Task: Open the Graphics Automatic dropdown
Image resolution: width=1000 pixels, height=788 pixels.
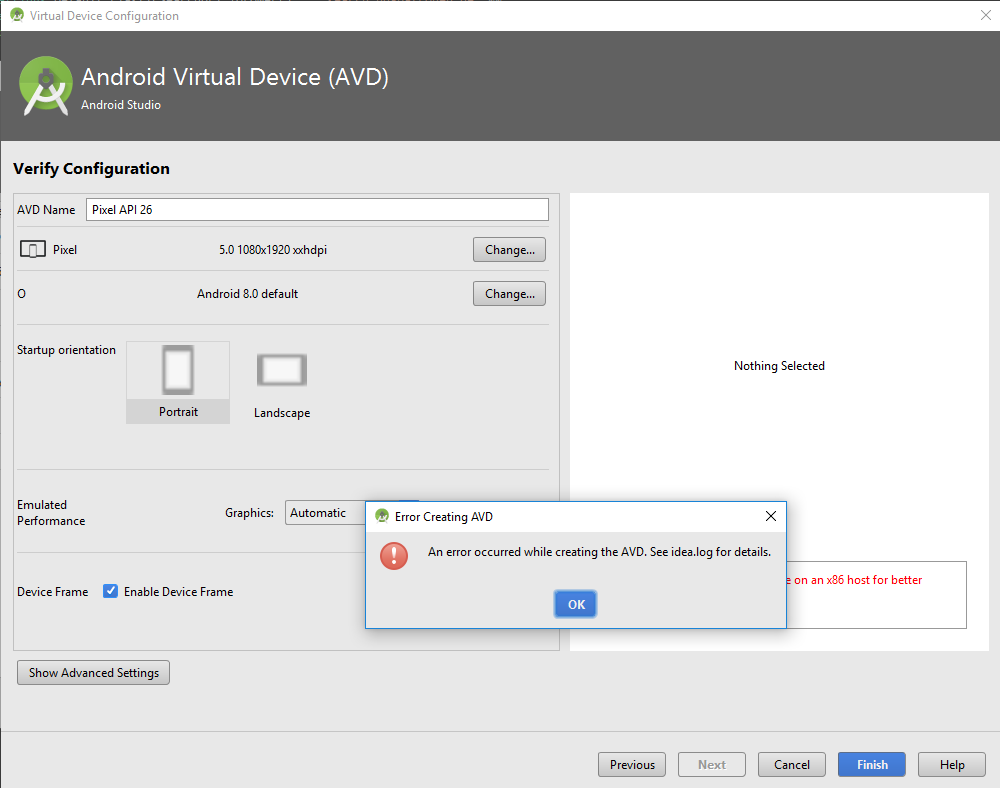Action: 325,513
